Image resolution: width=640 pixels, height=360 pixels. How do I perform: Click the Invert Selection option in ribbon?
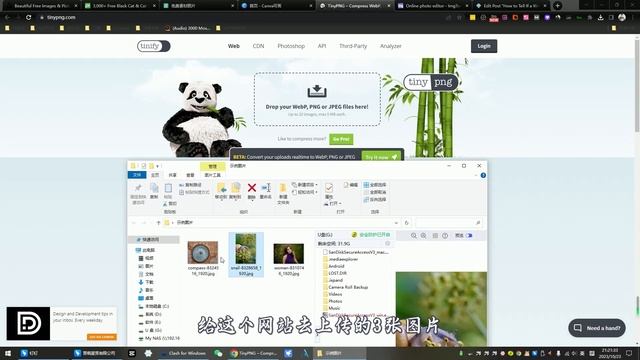pyautogui.click(x=375, y=200)
